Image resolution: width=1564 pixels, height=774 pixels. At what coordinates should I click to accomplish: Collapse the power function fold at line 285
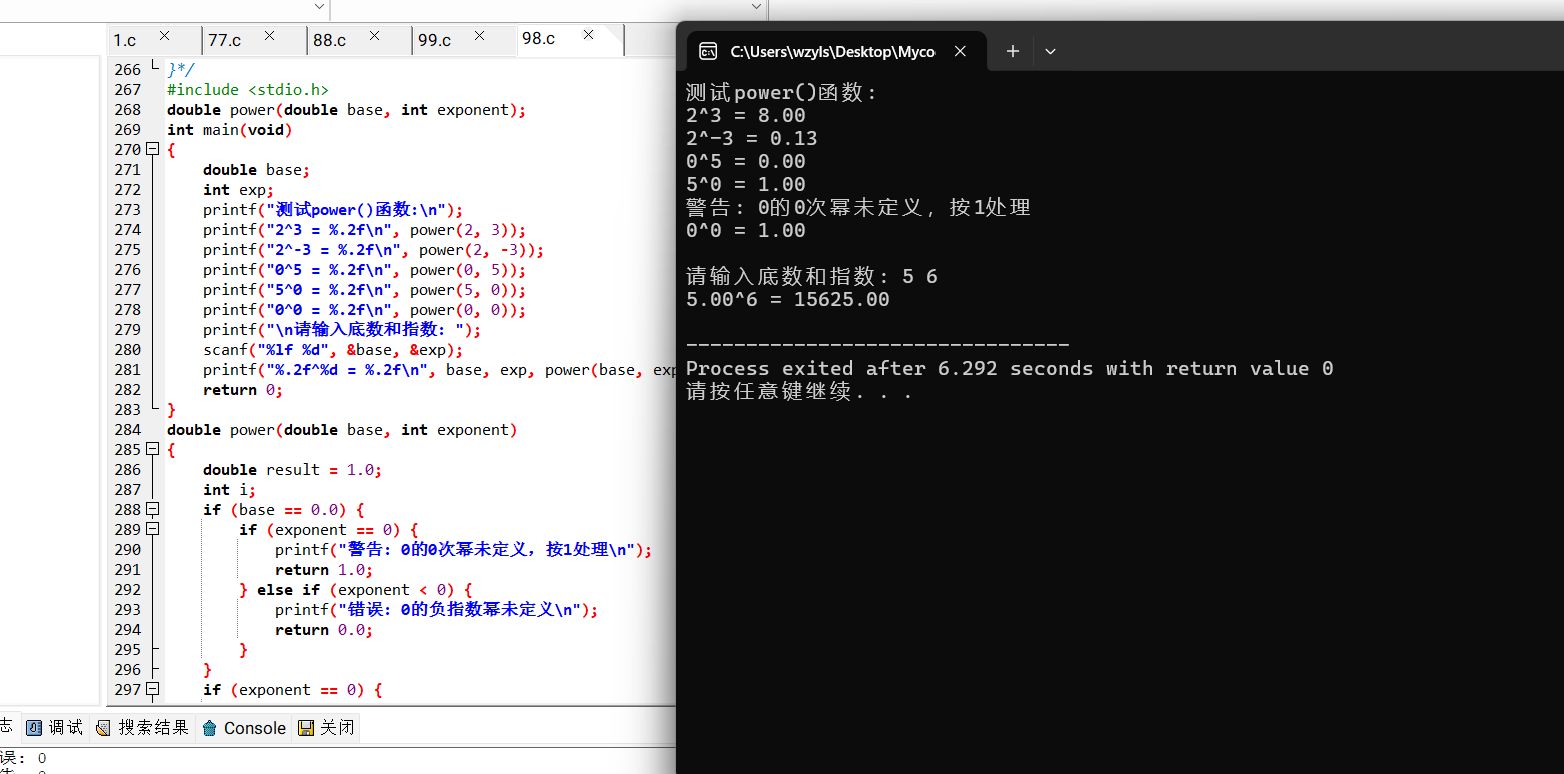click(152, 450)
